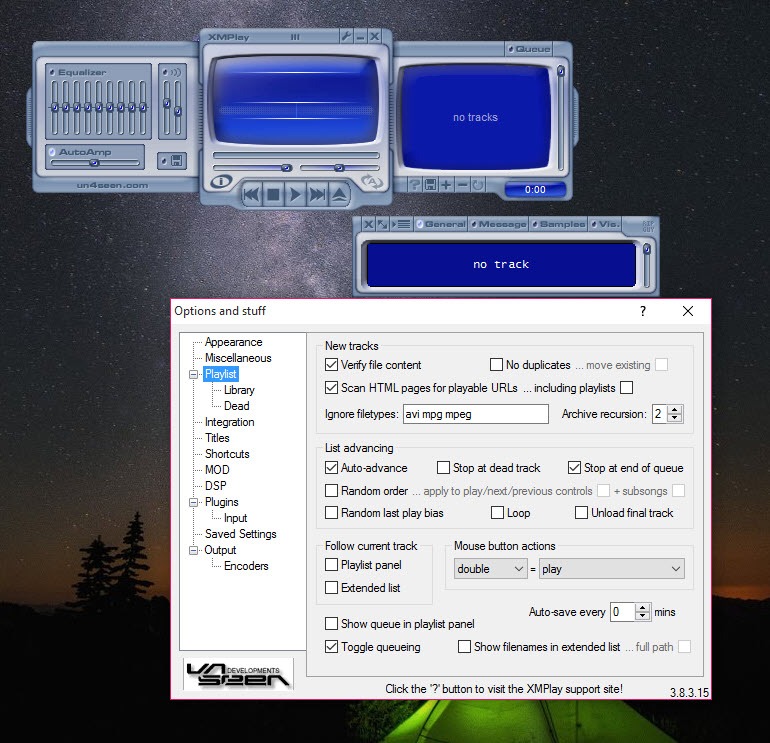Click the 0:00 playlist time display

(x=535, y=190)
